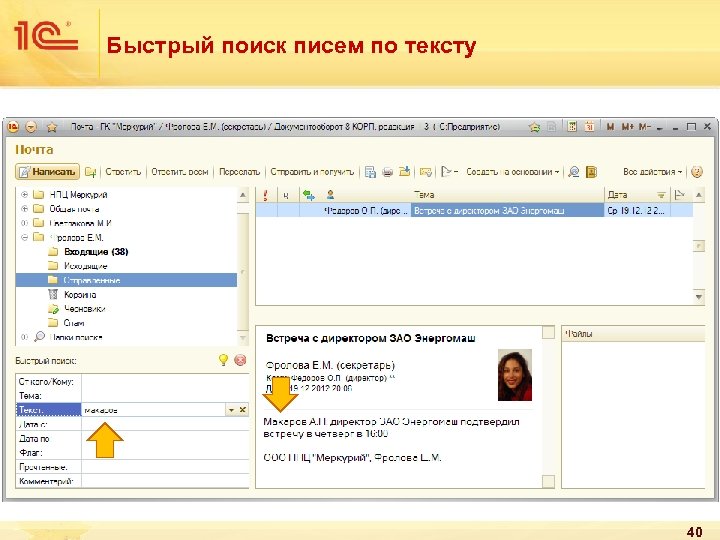This screenshot has width=720, height=540.
Task: Select the Исходящие folder
Action: (x=85, y=266)
